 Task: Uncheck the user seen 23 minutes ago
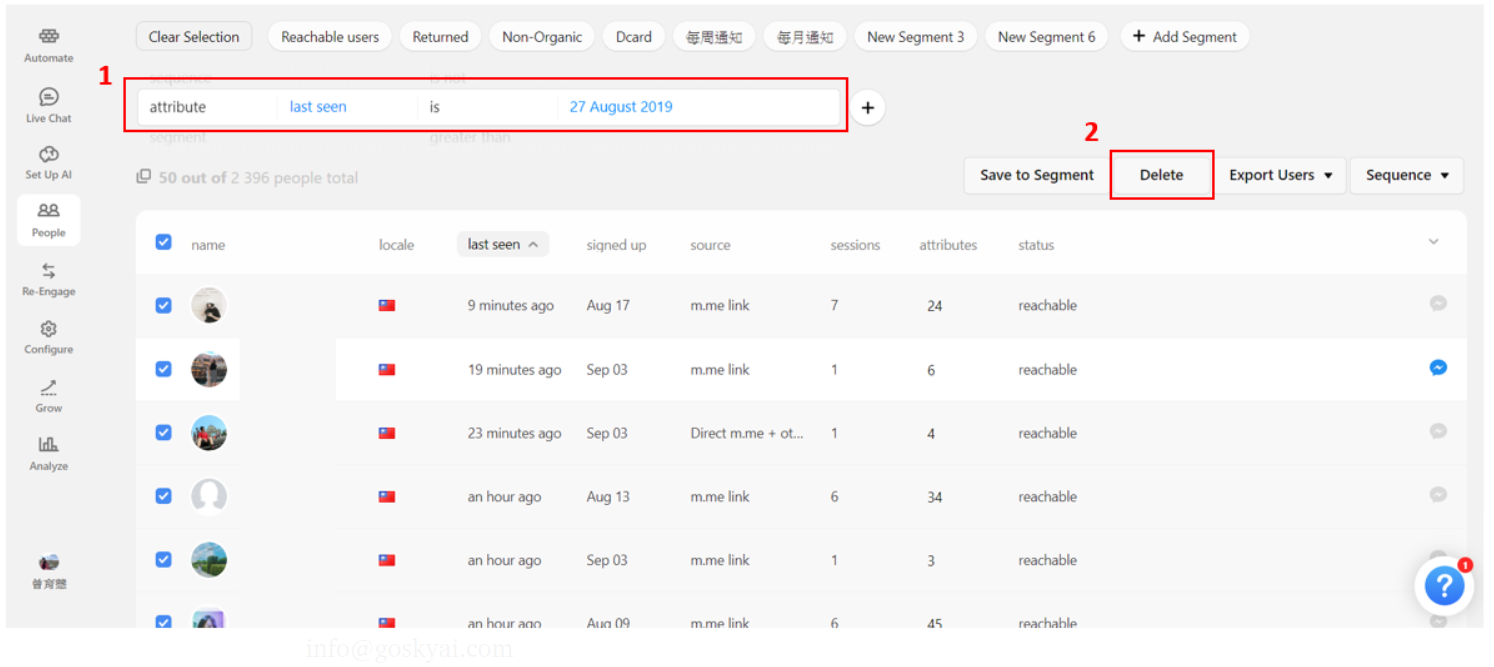[x=164, y=432]
